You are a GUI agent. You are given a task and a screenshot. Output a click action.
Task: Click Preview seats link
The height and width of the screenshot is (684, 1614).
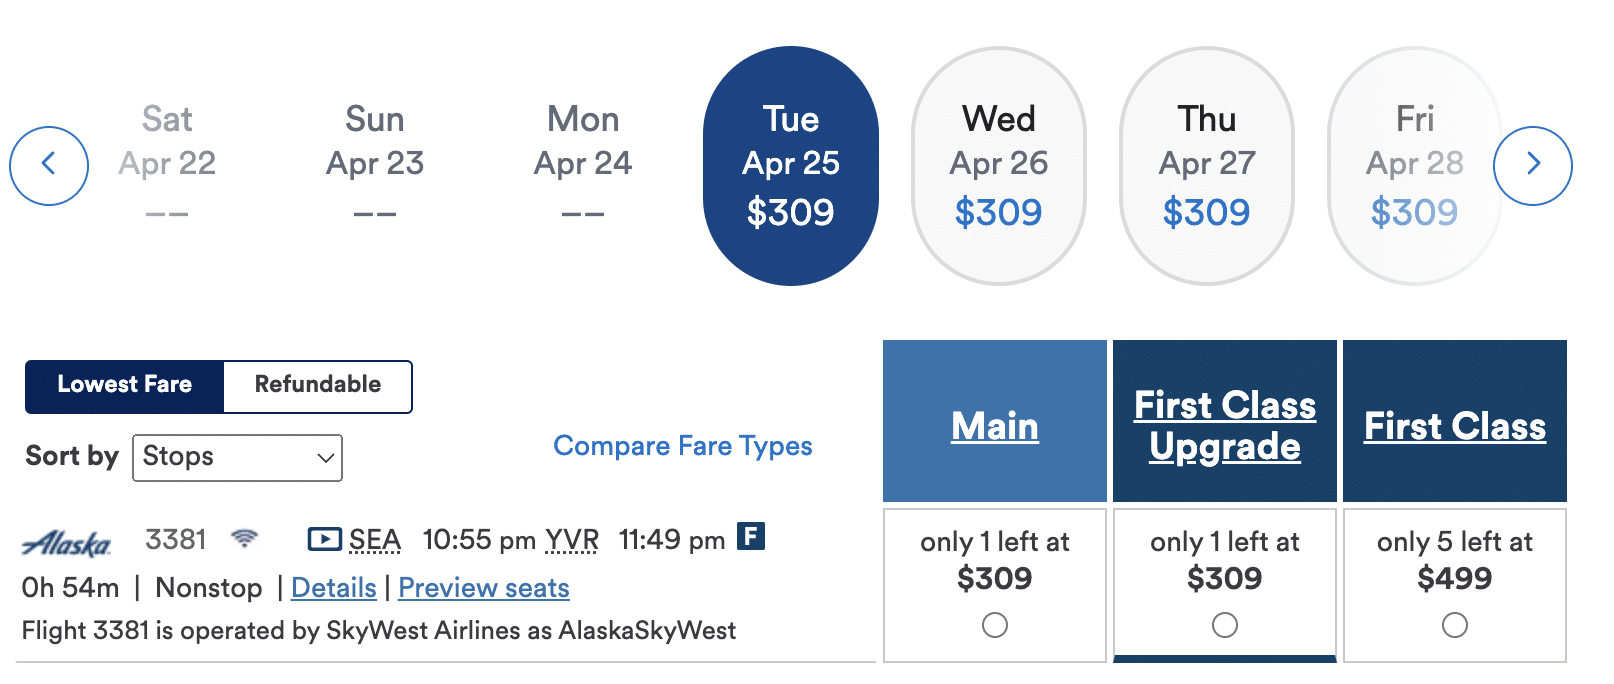(x=484, y=588)
